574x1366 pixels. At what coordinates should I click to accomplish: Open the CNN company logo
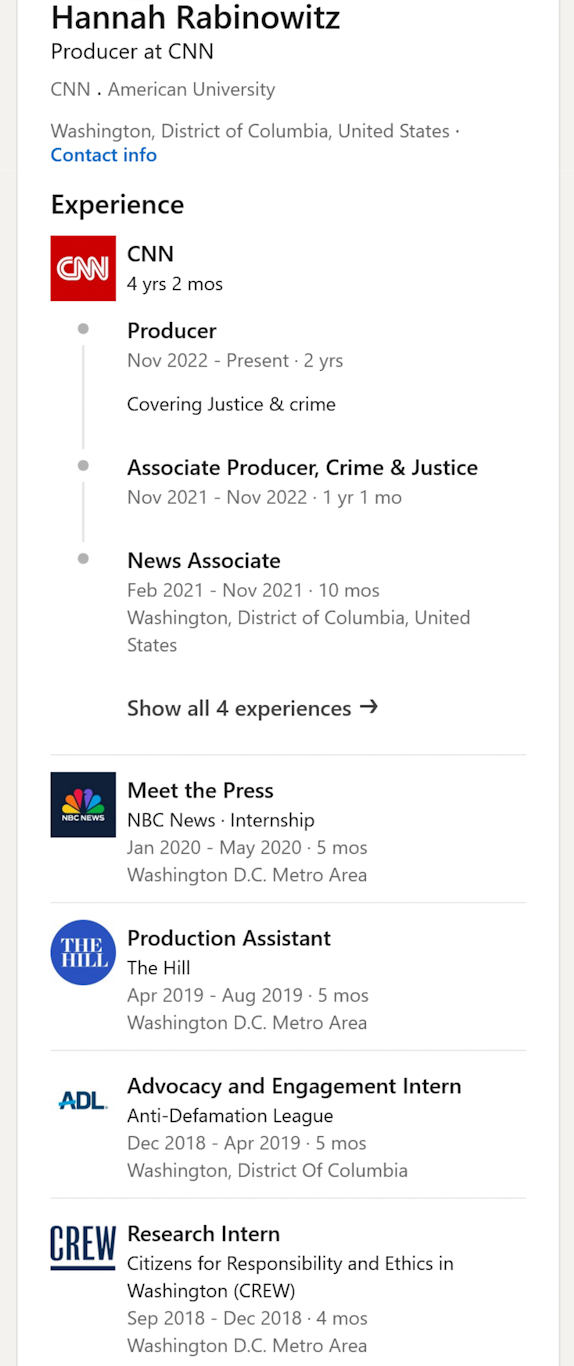point(83,268)
